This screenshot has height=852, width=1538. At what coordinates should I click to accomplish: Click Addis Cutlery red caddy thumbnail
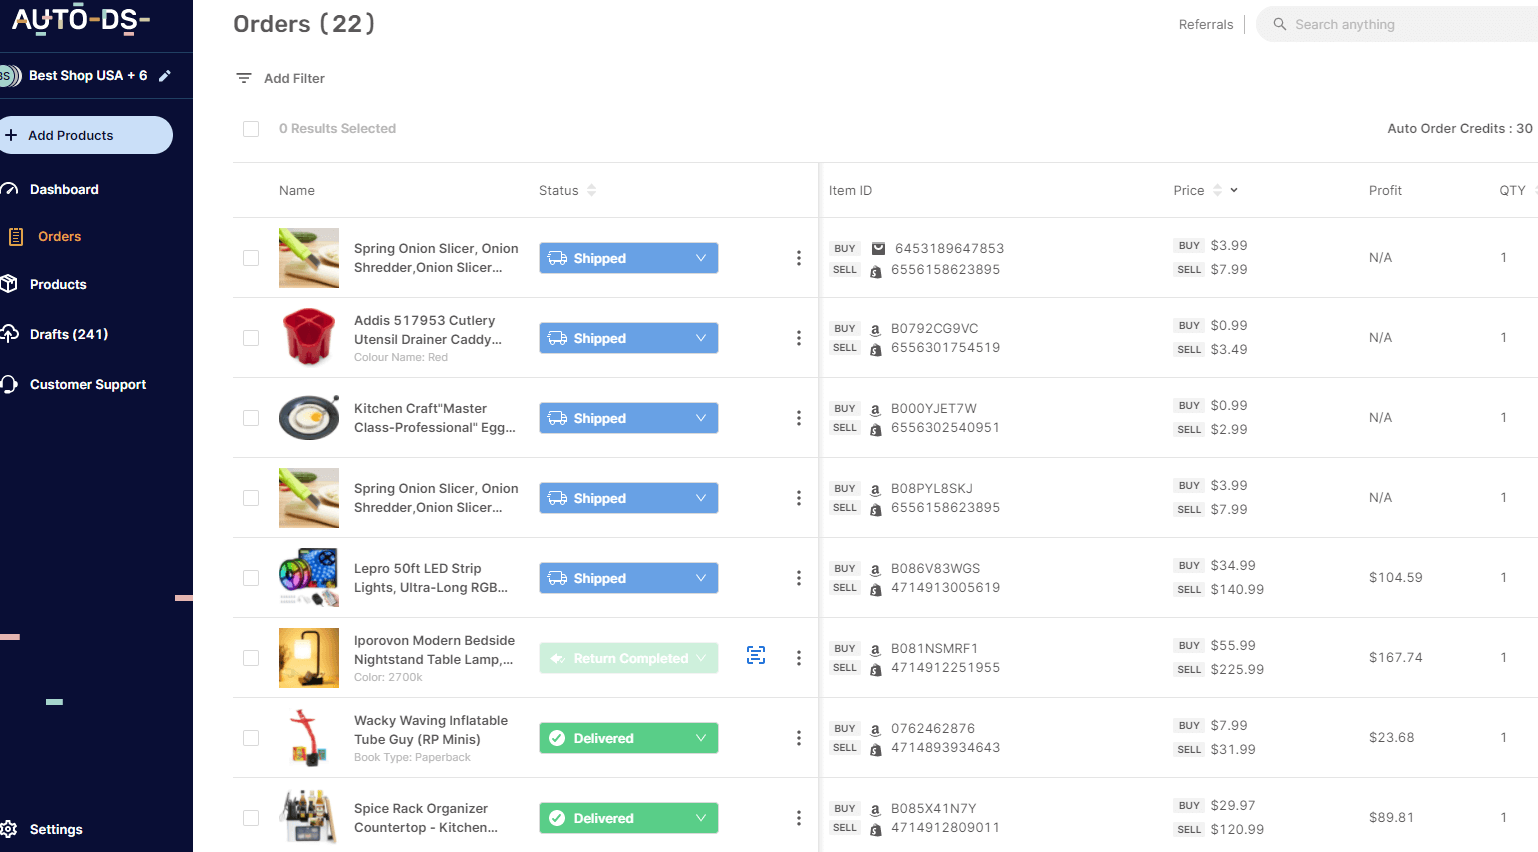[309, 338]
